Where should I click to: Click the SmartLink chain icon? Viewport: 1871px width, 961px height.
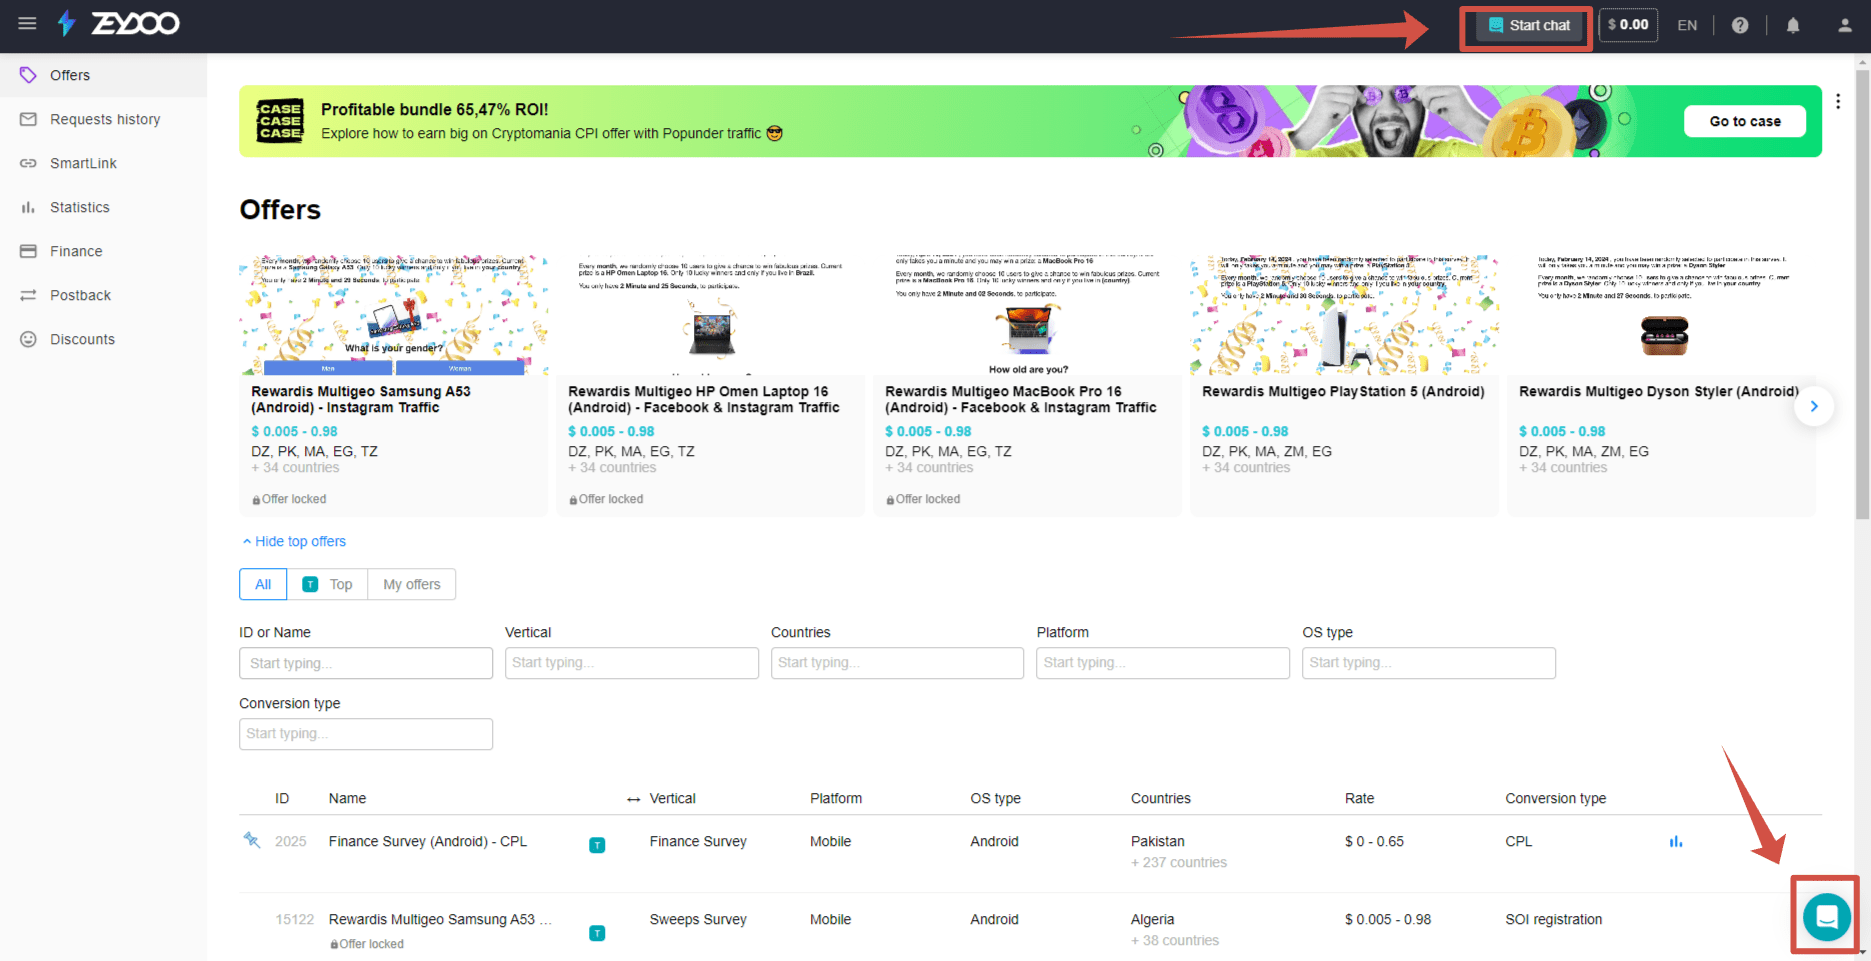pyautogui.click(x=28, y=163)
